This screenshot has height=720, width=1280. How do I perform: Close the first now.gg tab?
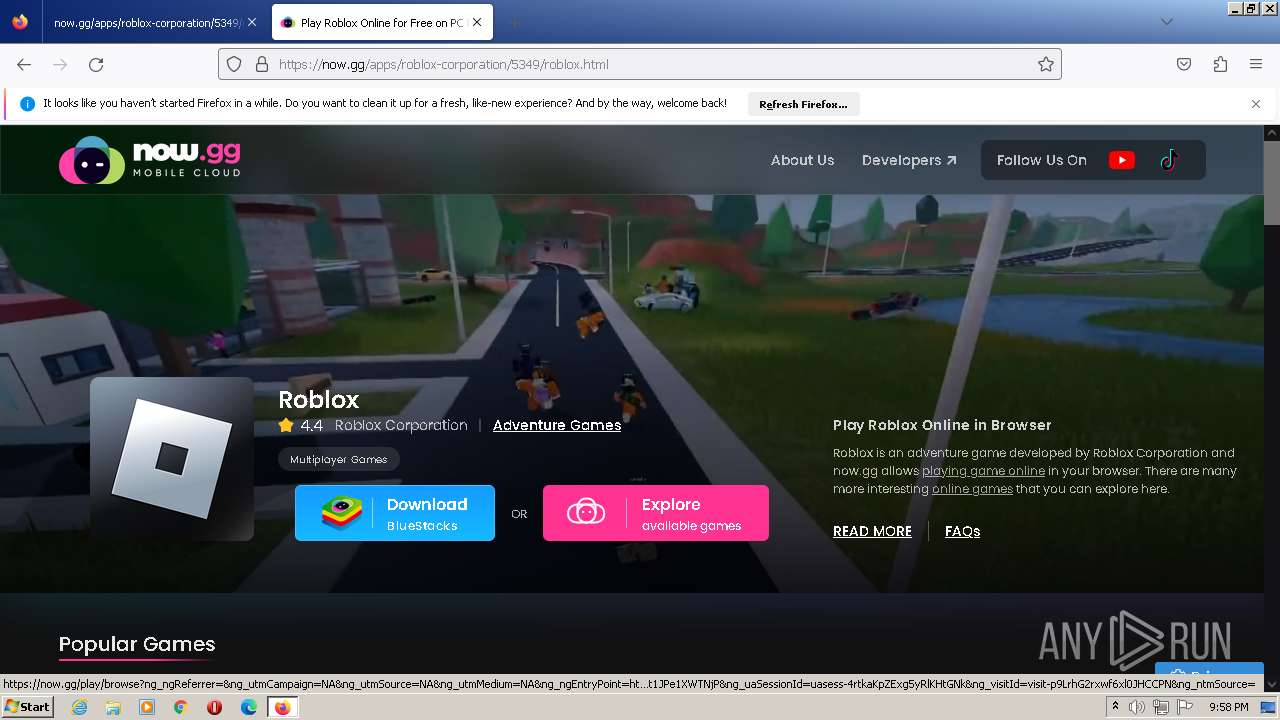click(x=252, y=22)
